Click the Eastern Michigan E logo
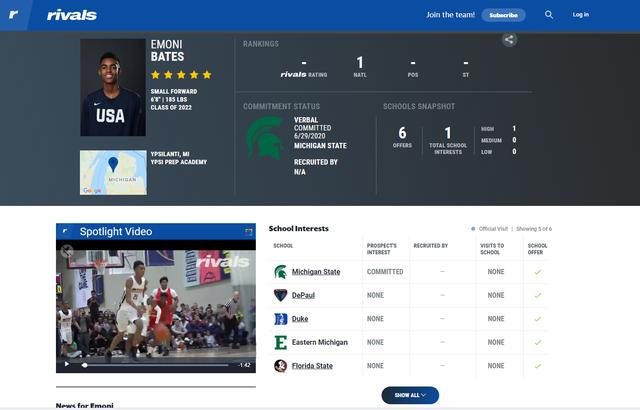The width and height of the screenshot is (640, 410). (x=280, y=342)
